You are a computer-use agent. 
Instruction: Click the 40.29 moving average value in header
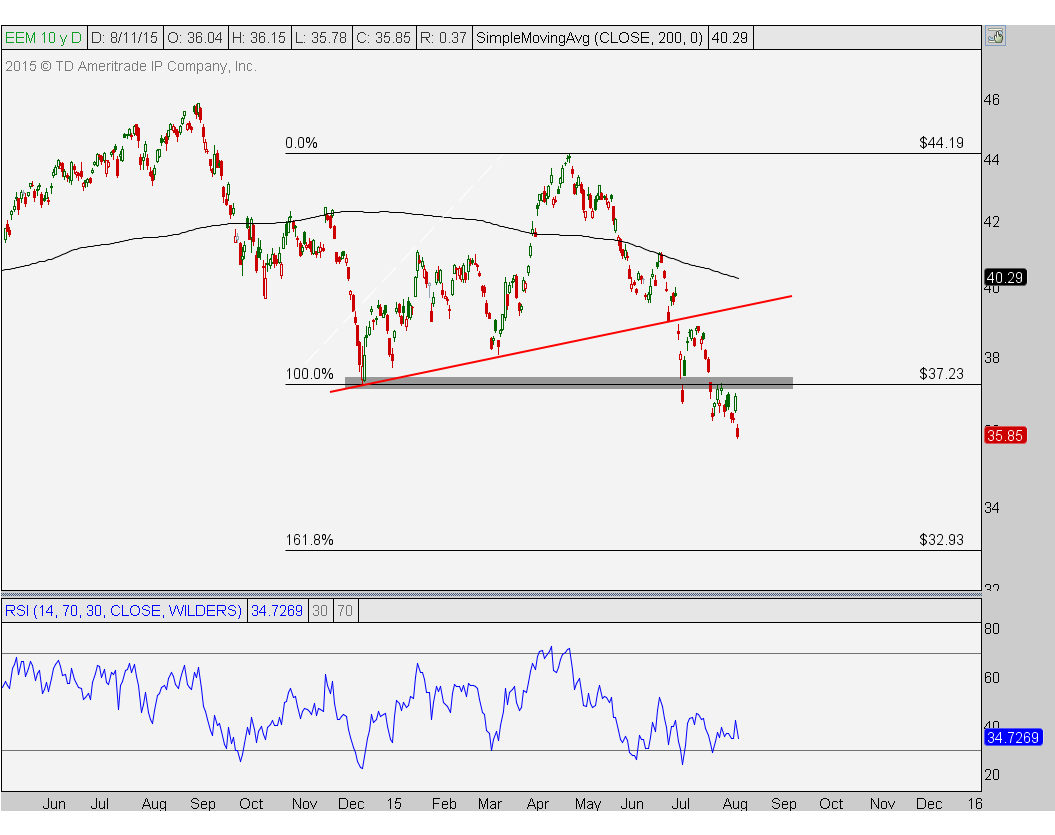coord(730,38)
